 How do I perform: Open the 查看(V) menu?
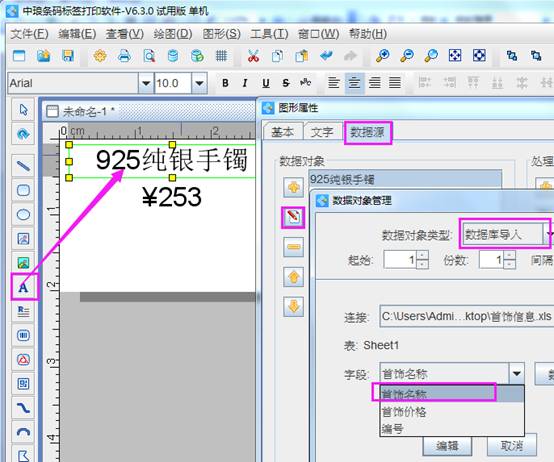(125, 34)
